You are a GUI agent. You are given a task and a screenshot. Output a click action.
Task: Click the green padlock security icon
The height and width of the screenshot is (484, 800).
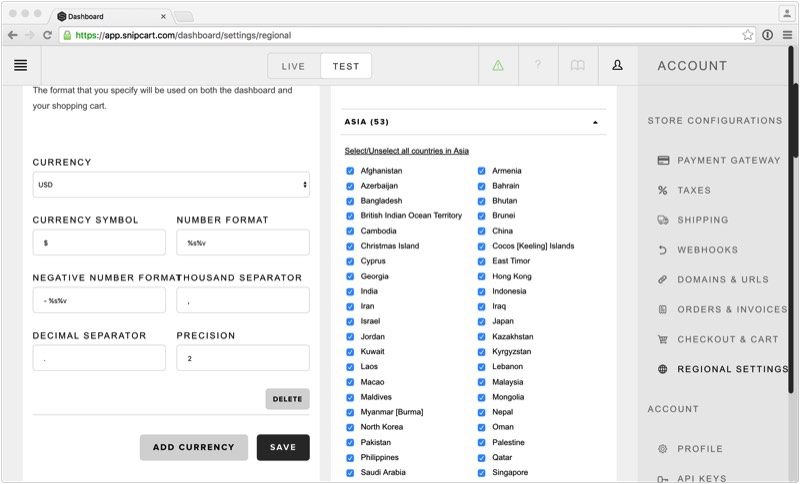67,35
